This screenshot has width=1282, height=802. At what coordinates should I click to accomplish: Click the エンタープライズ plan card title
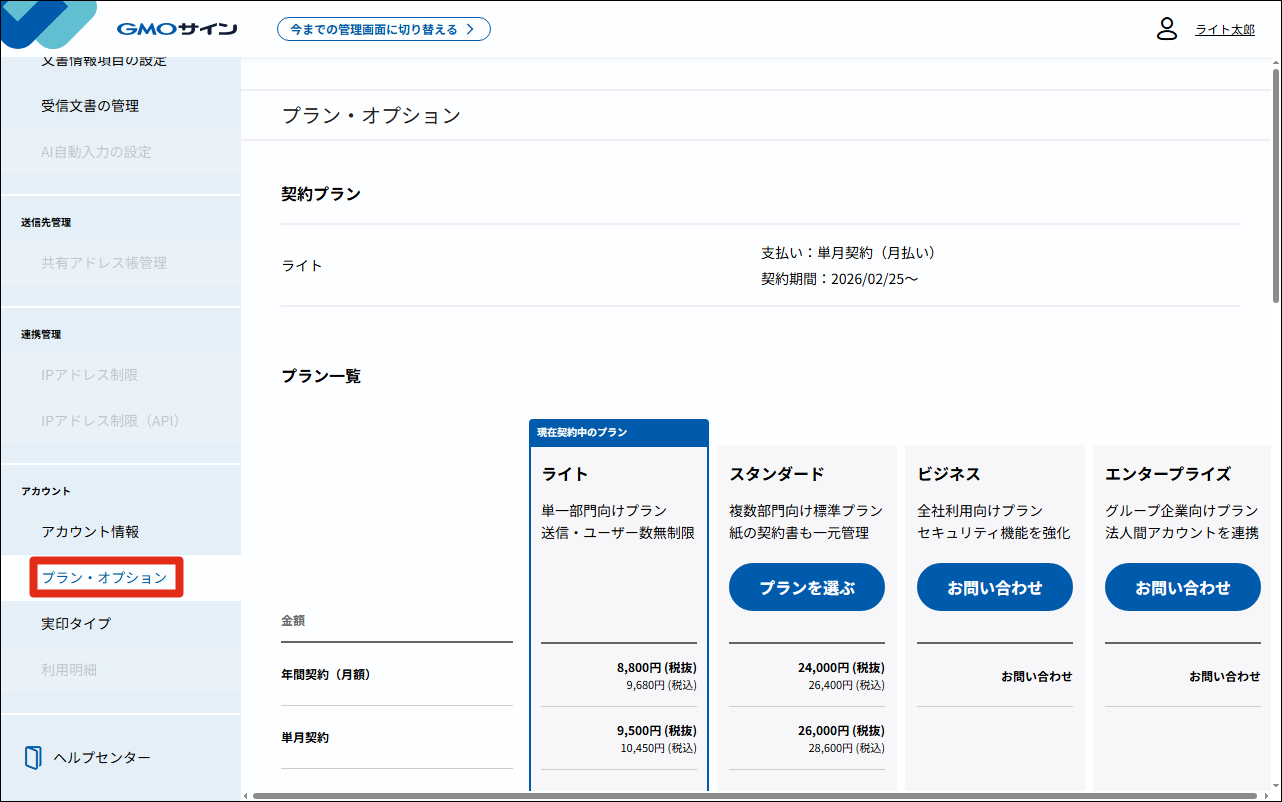[1168, 474]
